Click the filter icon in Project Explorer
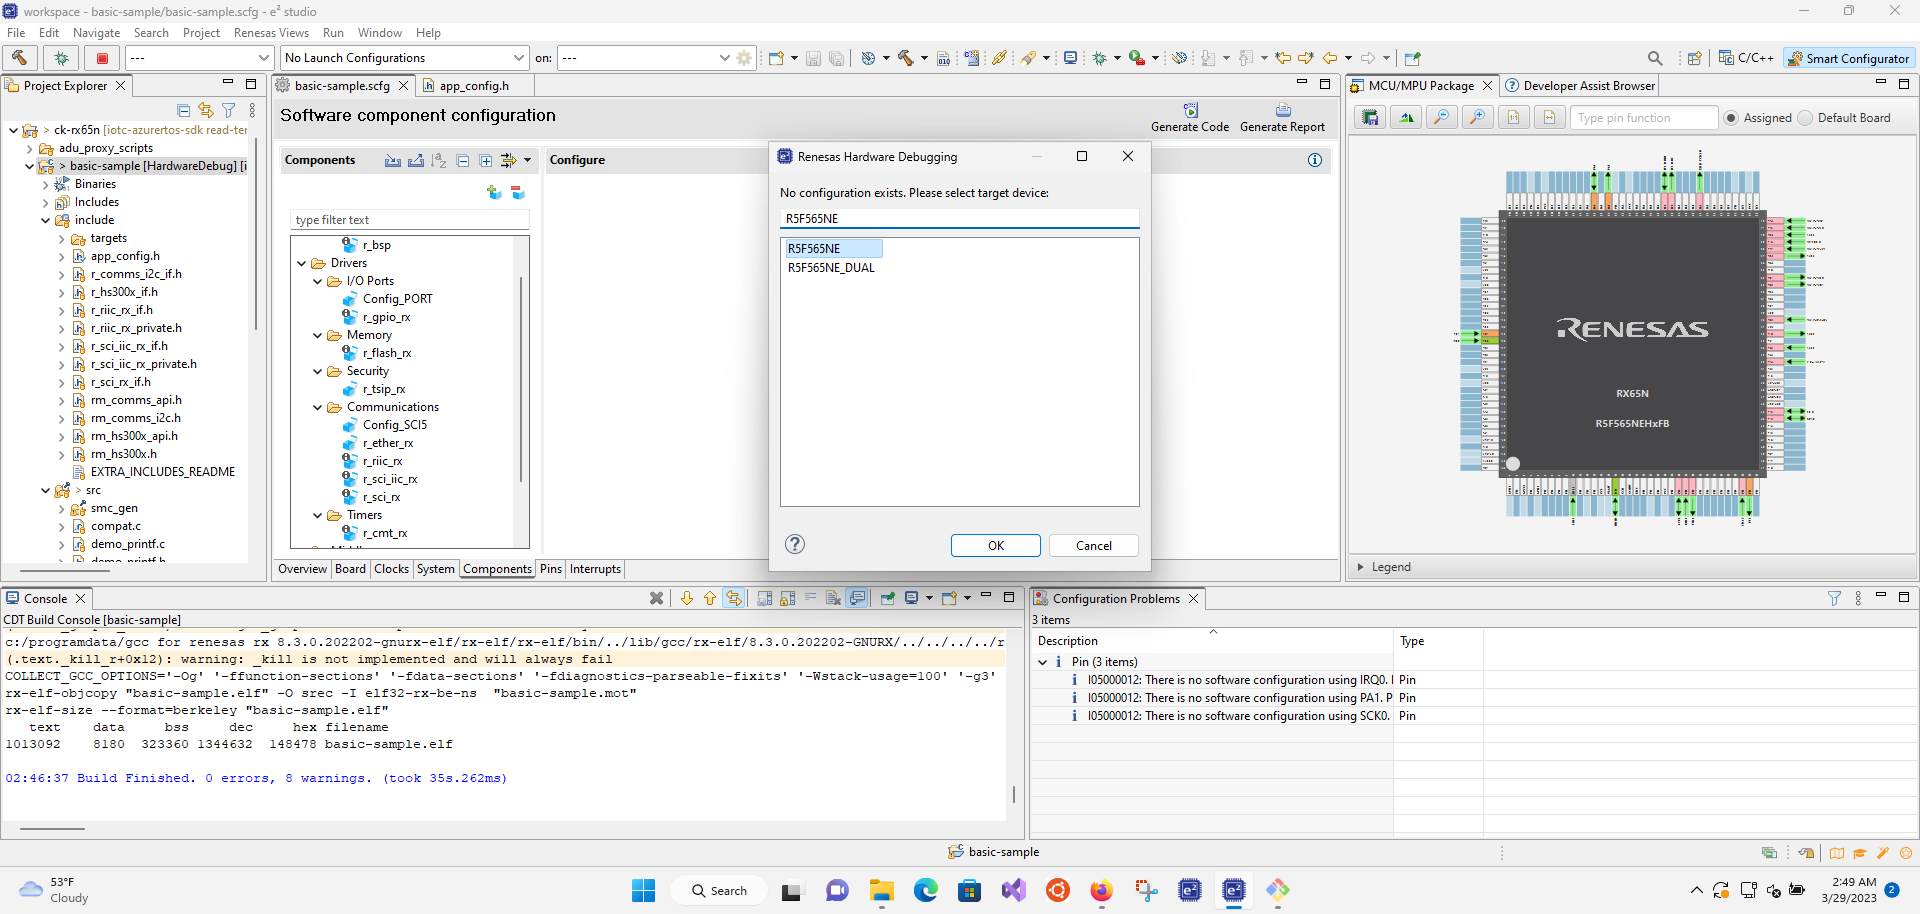Screen dimensions: 1920x914 click(229, 110)
